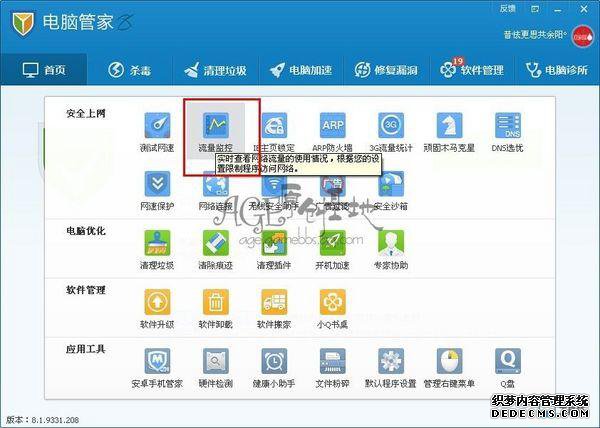Open the 流量监控 traffic monitor tool
The height and width of the screenshot is (428, 600).
click(216, 132)
